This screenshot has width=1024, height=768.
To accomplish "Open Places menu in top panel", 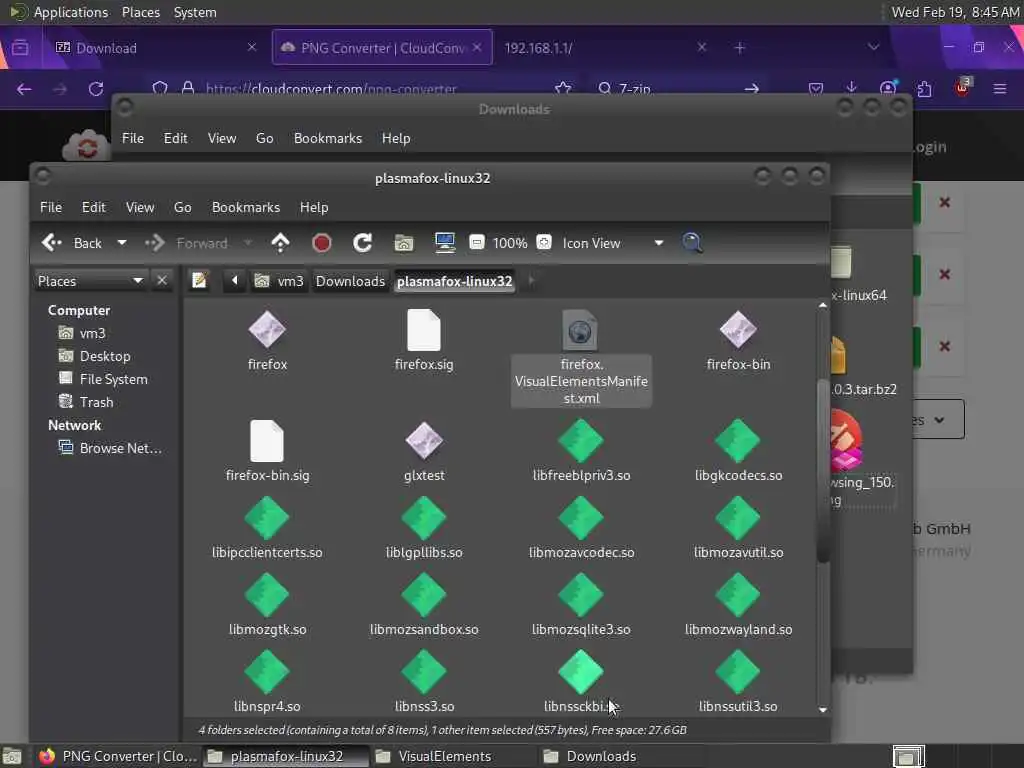I will 140,12.
